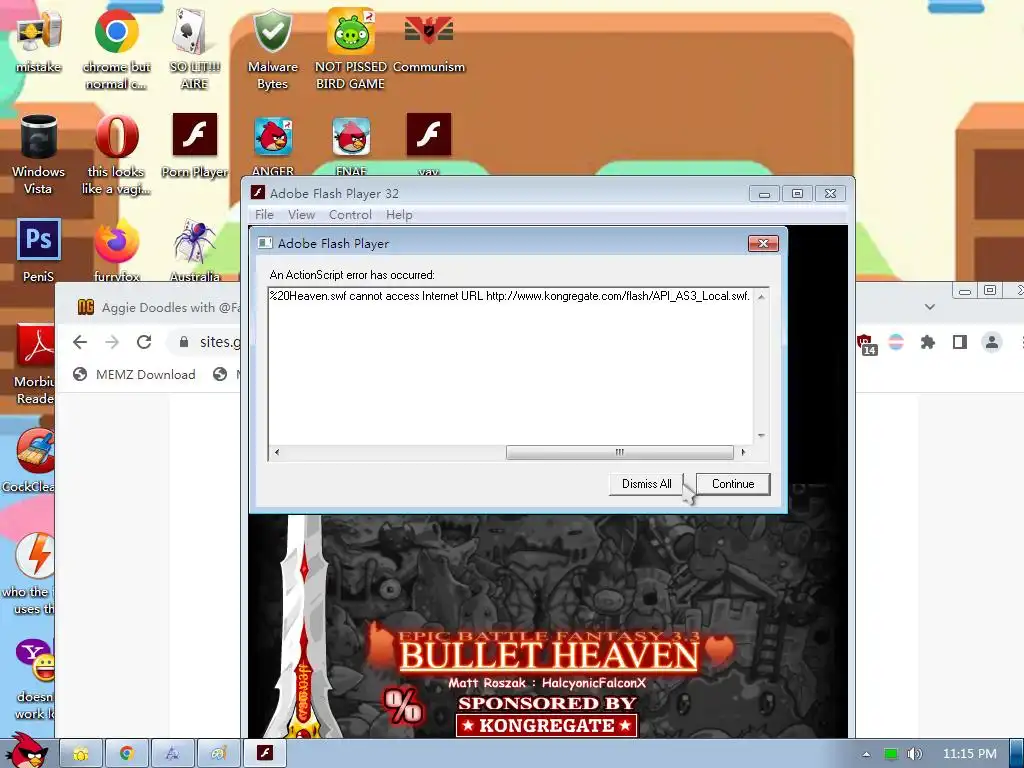Click the Sponsored by Kongregate banner
Screen dimensions: 1024x768
547,716
